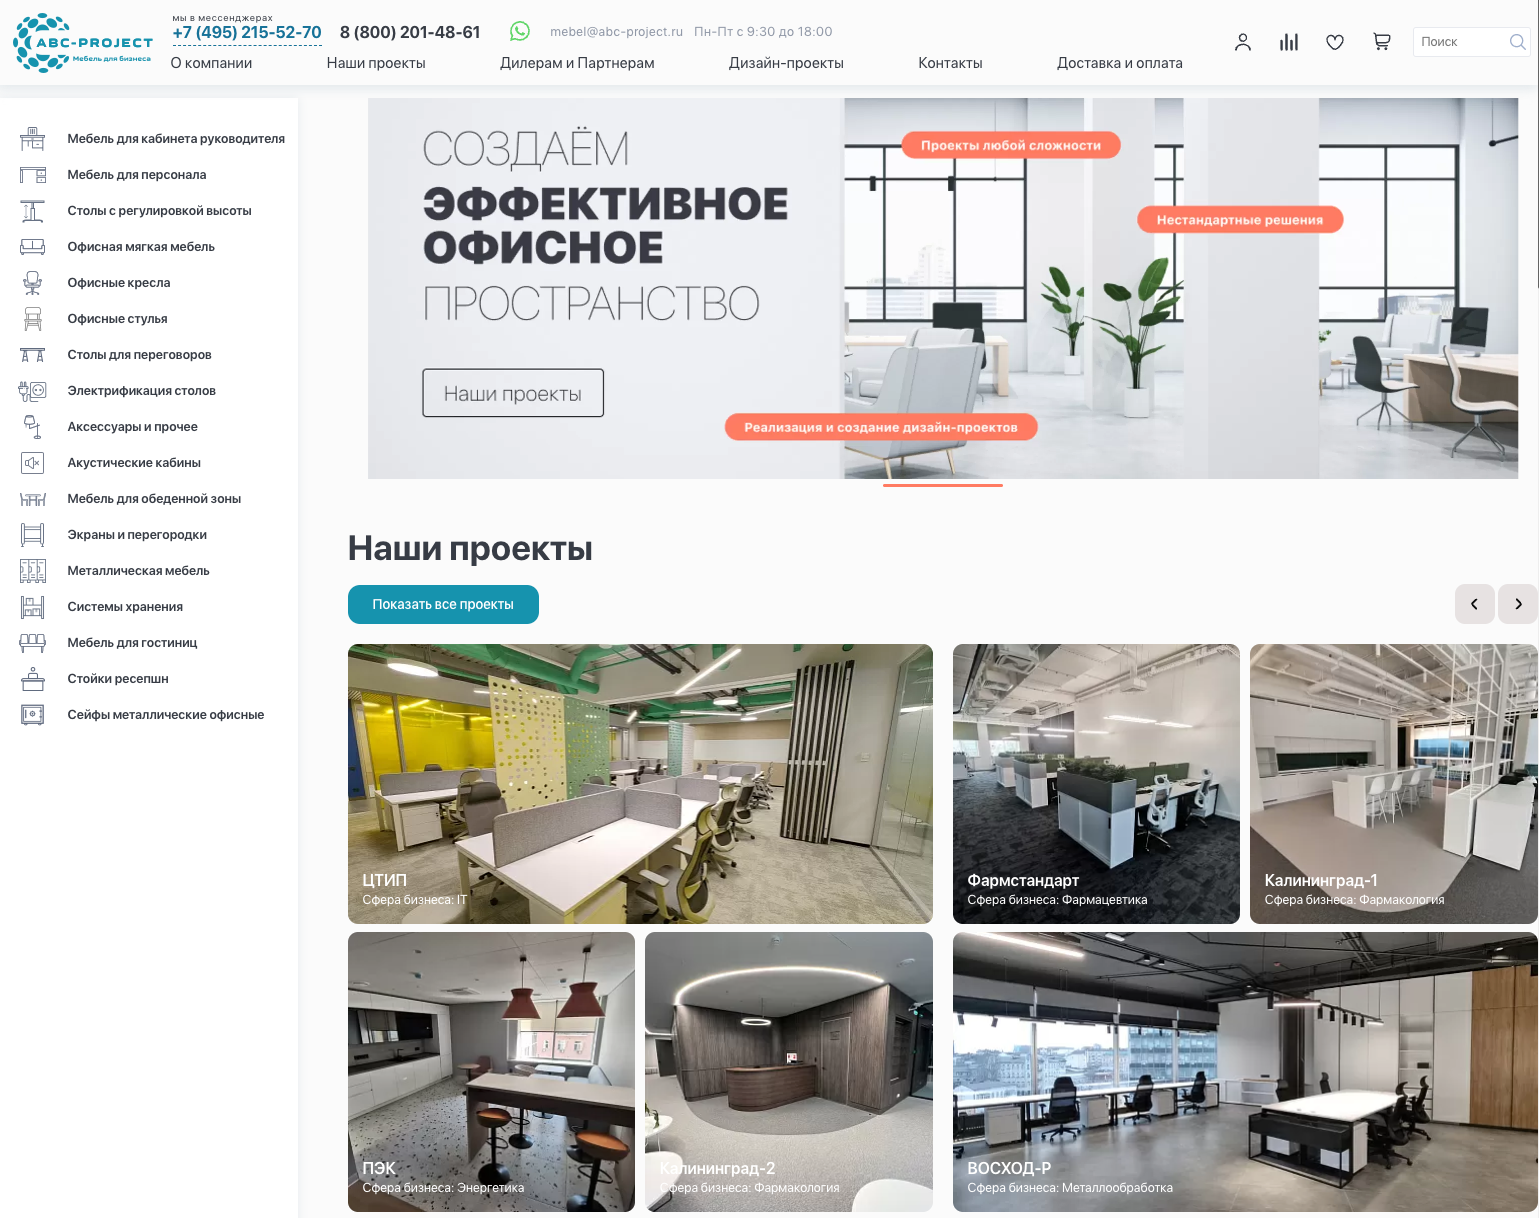Show next projects with right arrow

pos(1517,604)
